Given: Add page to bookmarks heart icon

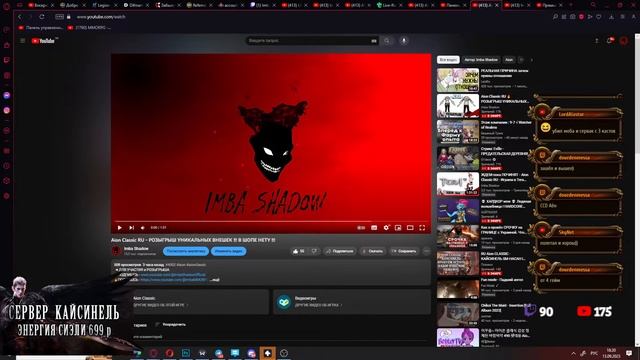Looking at the screenshot, I should [599, 17].
